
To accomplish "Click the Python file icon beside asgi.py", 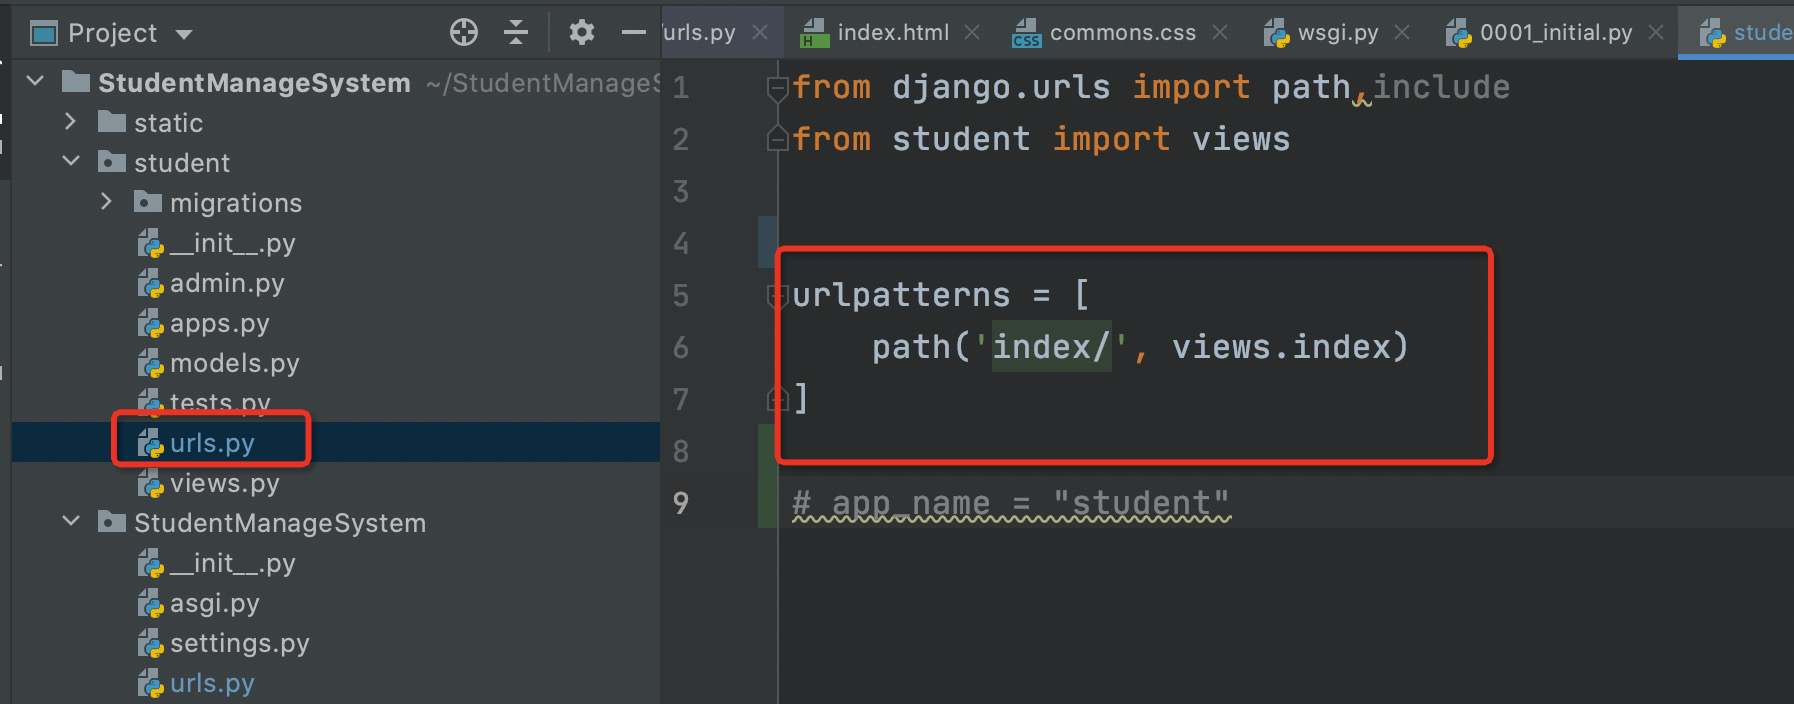I will click(x=150, y=604).
